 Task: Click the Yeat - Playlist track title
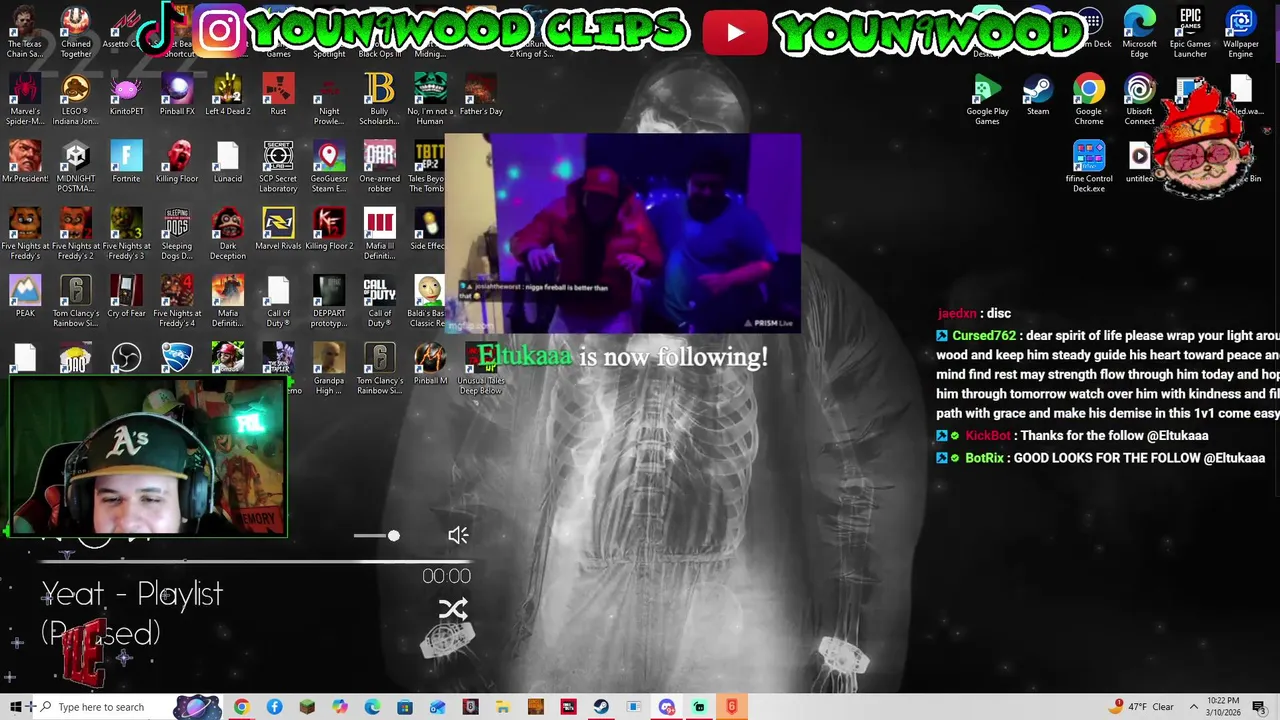[x=132, y=594]
